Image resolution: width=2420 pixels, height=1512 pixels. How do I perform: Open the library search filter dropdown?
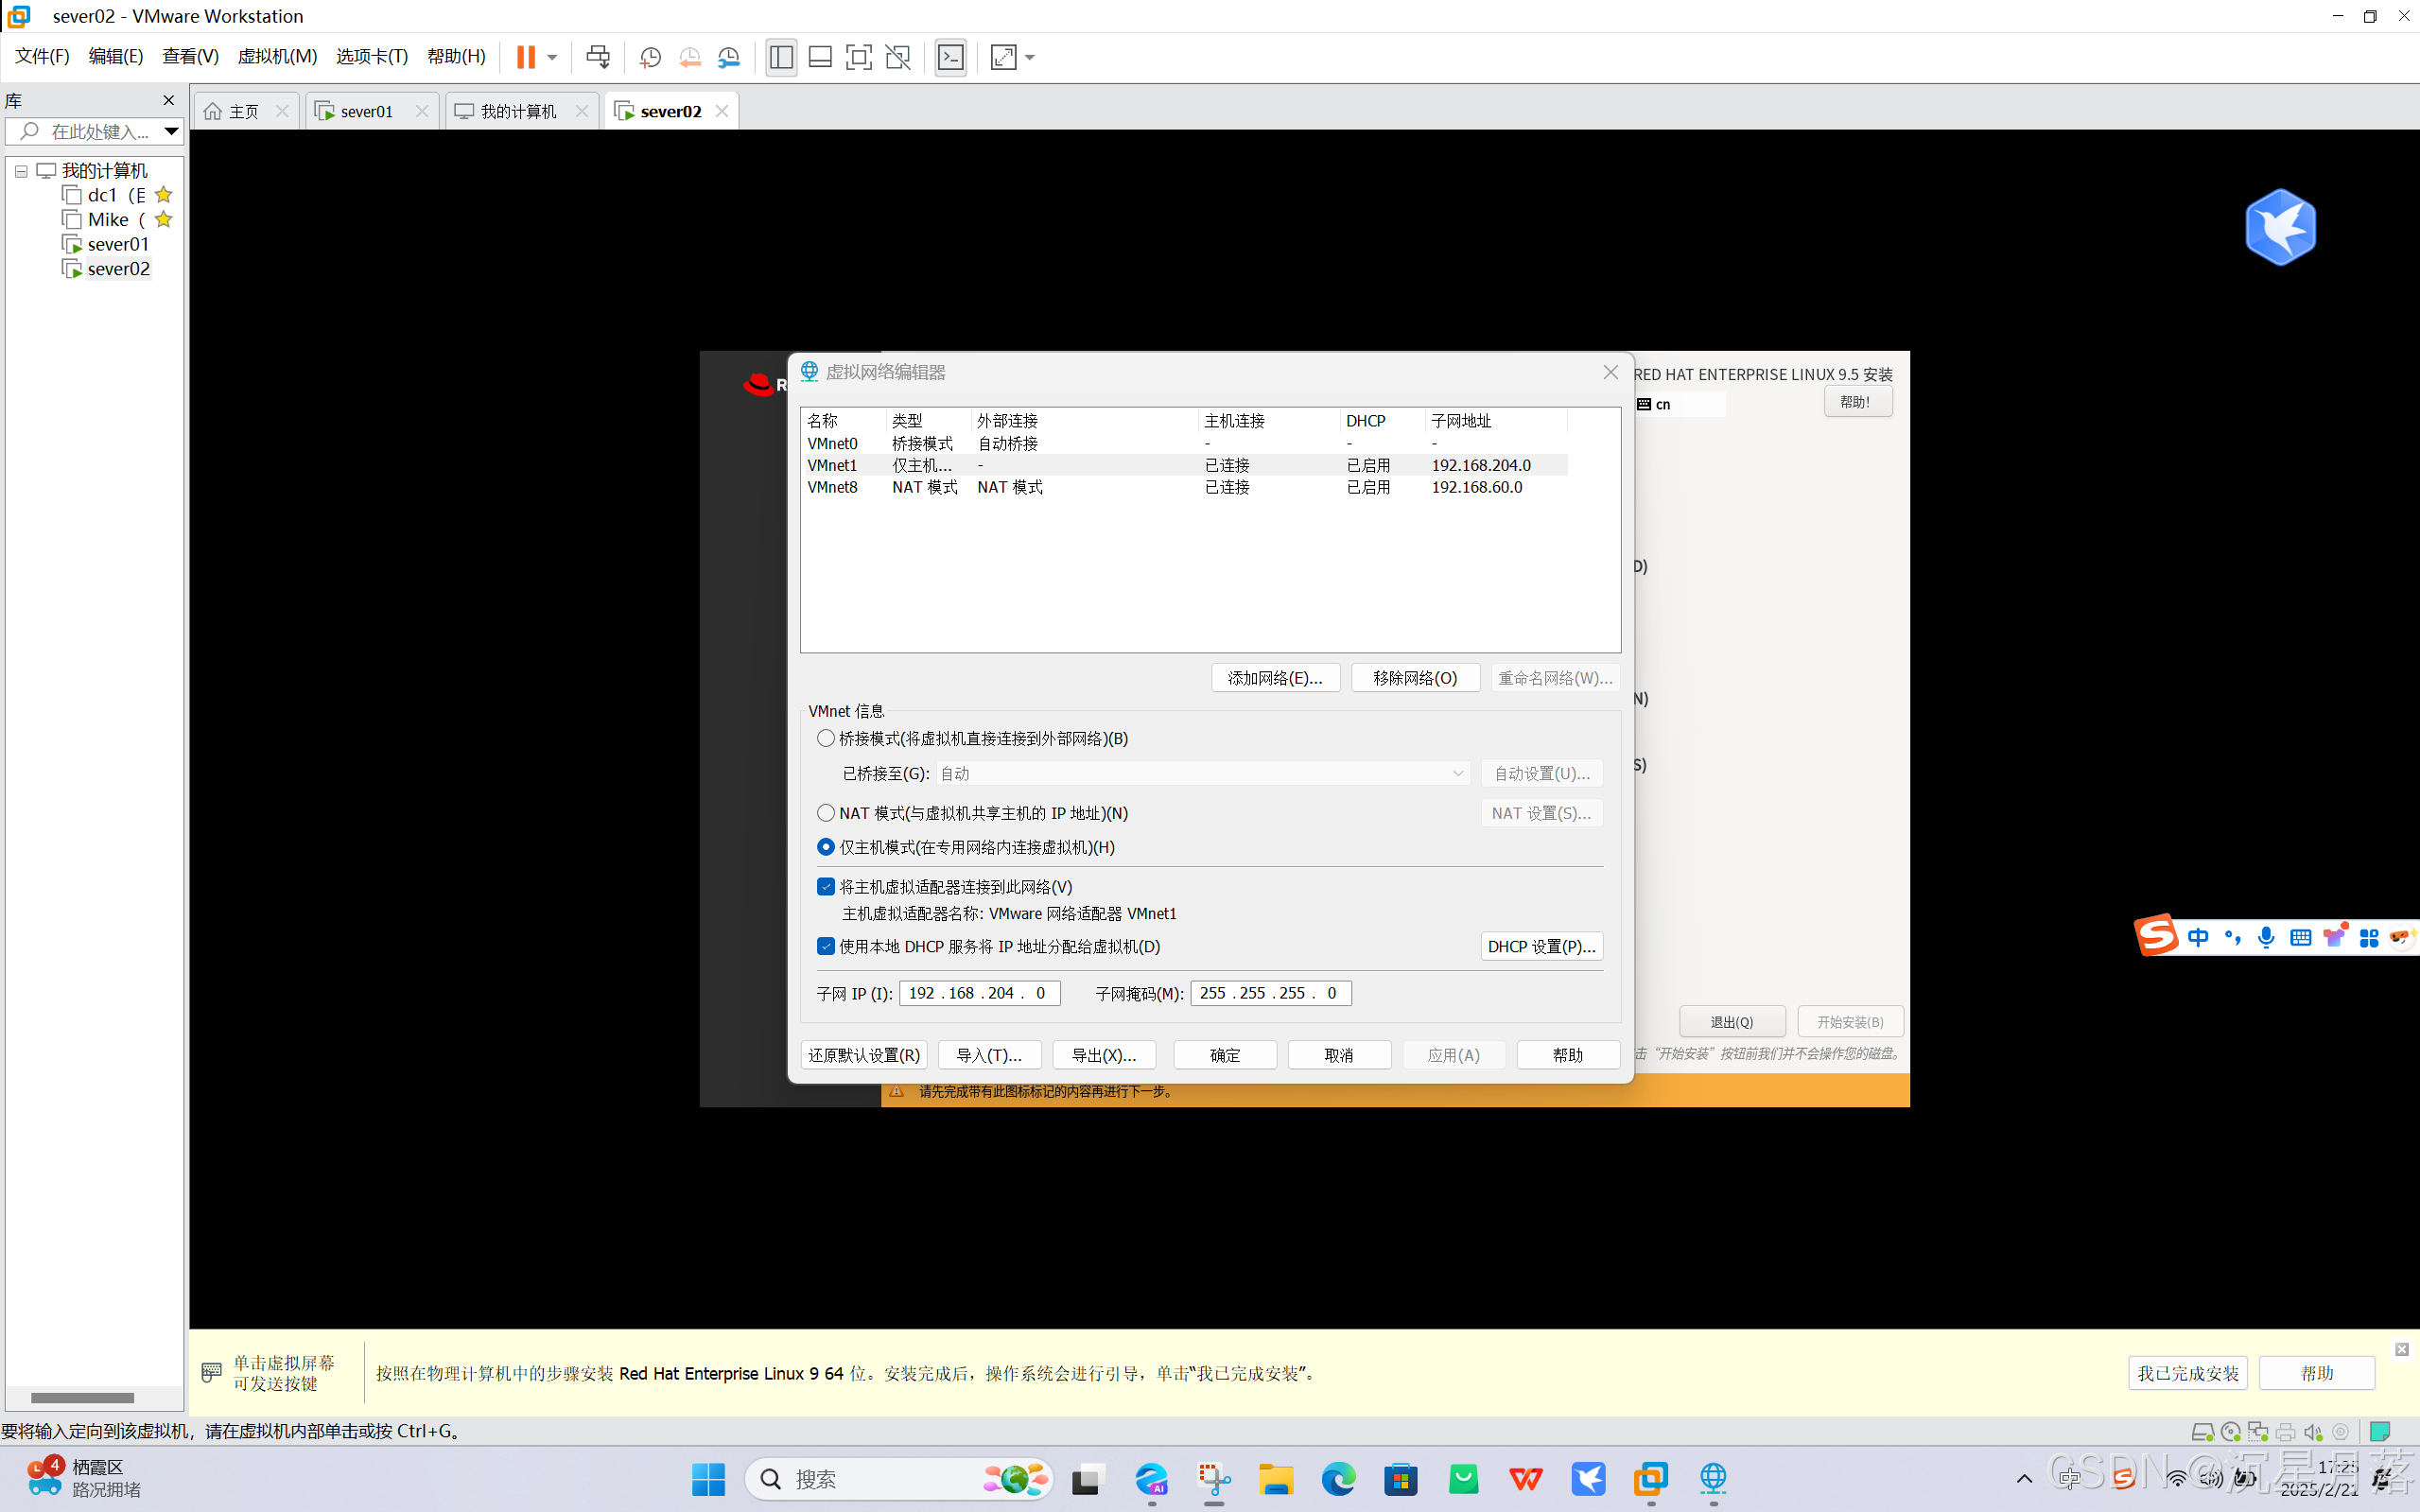click(171, 131)
